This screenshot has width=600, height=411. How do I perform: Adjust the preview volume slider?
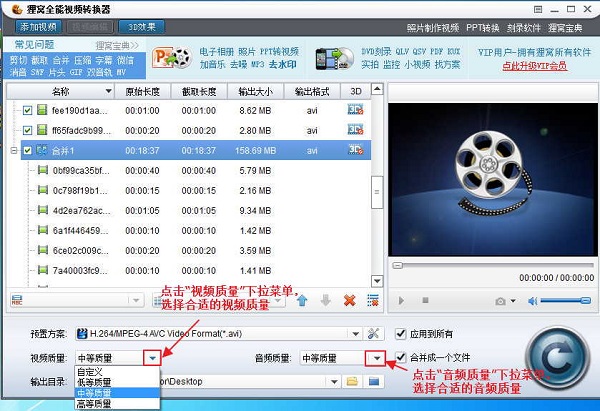pos(566,301)
